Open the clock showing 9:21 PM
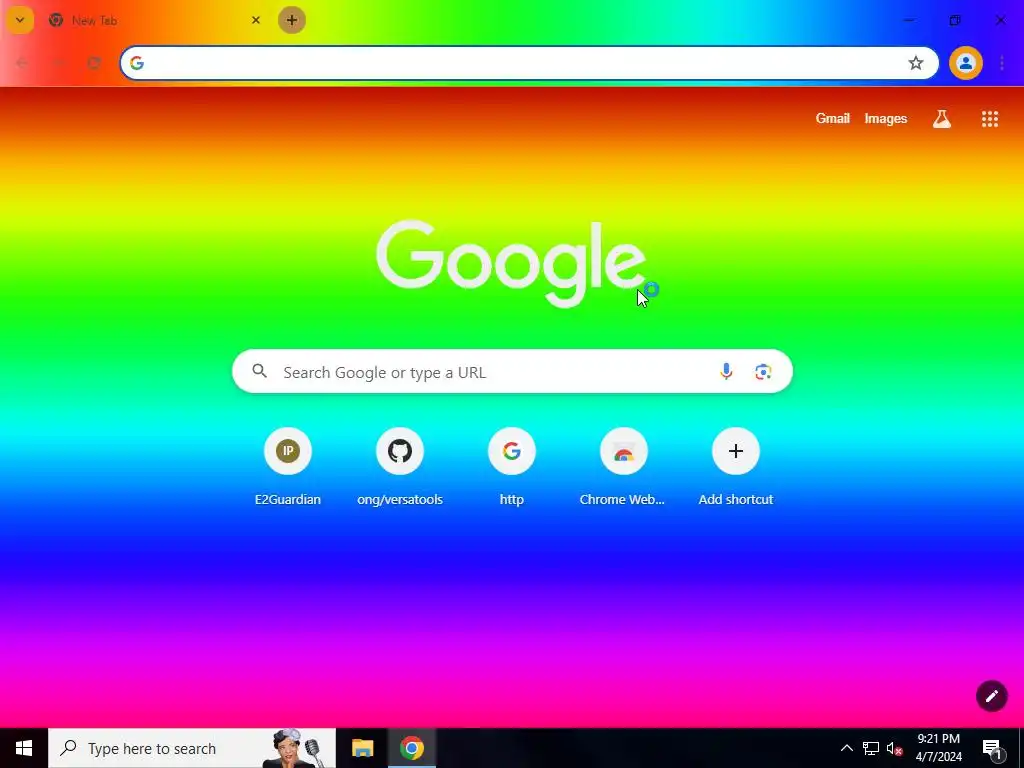 click(938, 748)
